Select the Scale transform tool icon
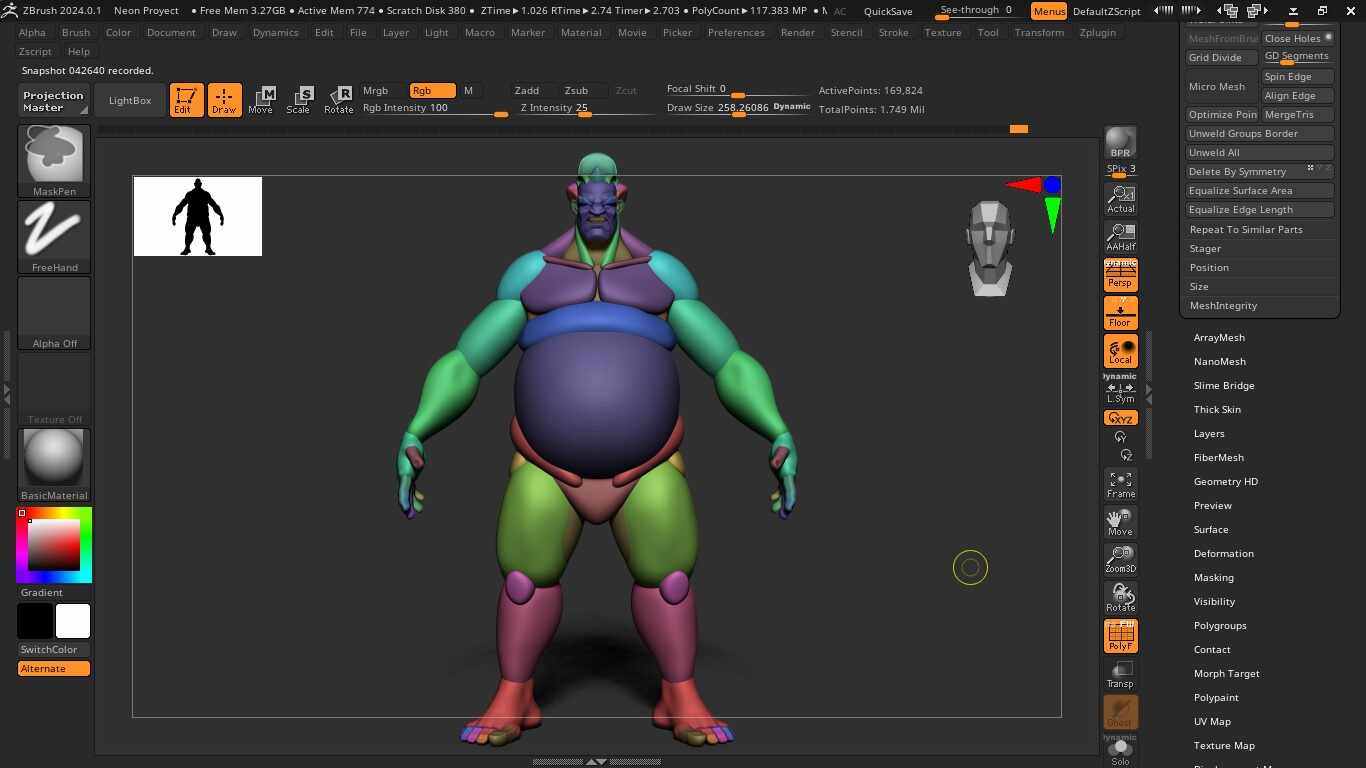Screen dimensions: 1366x768 tap(299, 99)
